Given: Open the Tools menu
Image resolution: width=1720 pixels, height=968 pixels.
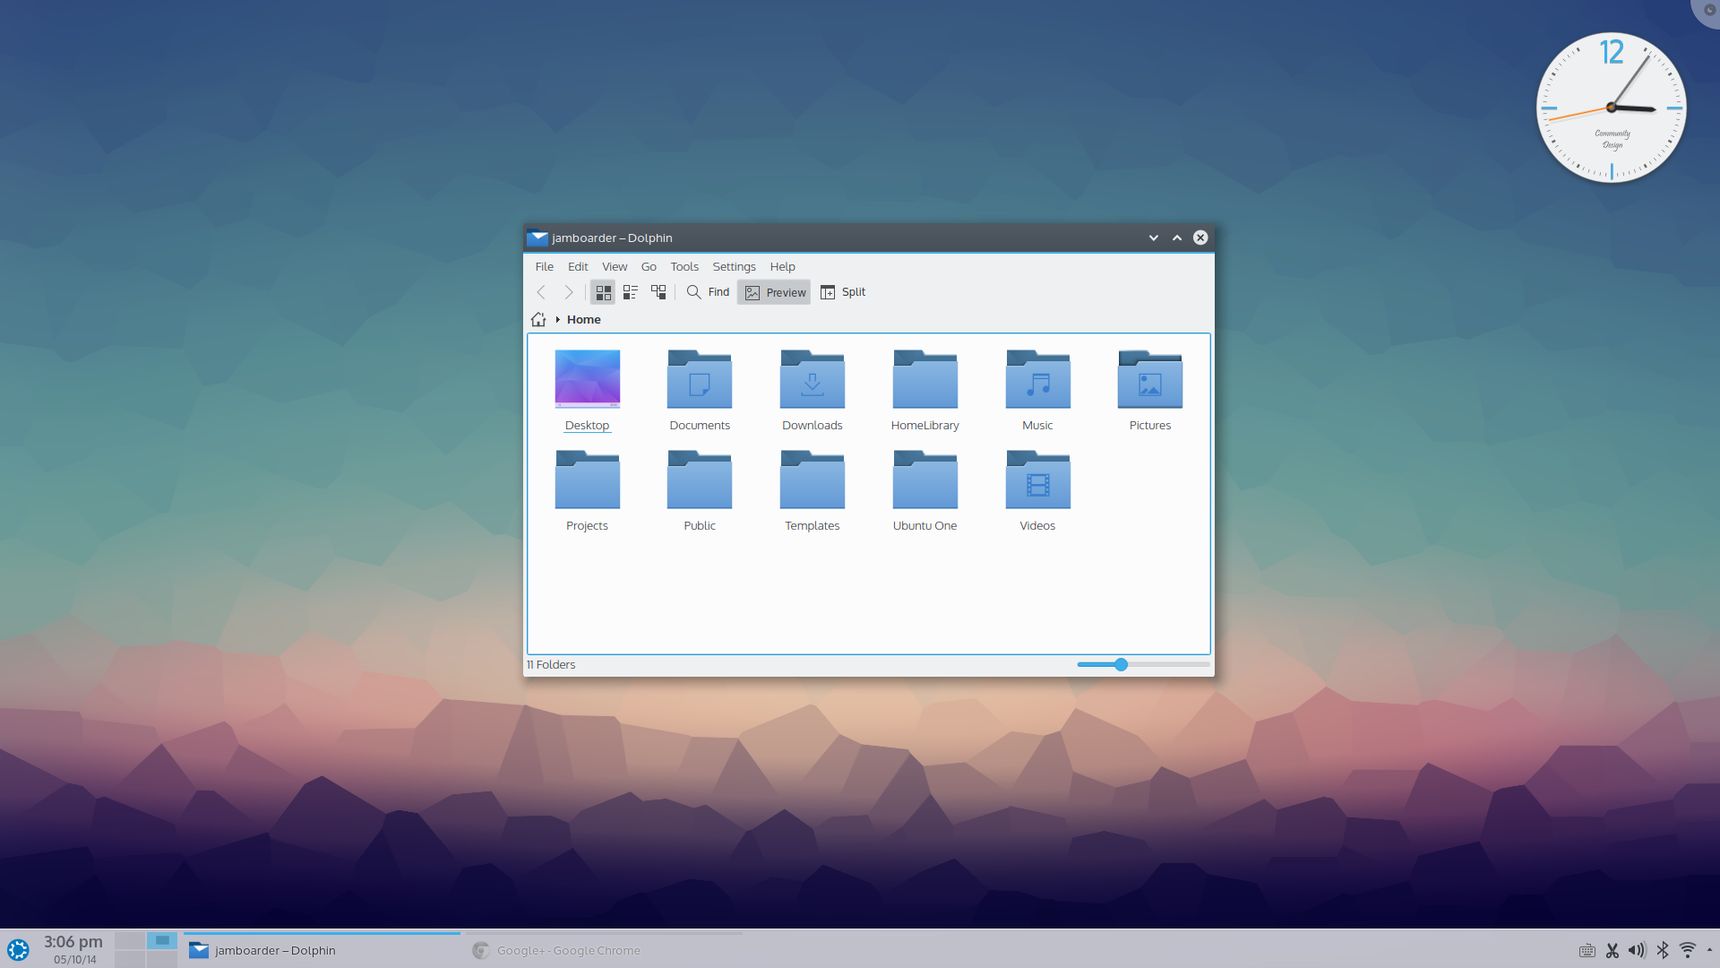Looking at the screenshot, I should tap(684, 266).
